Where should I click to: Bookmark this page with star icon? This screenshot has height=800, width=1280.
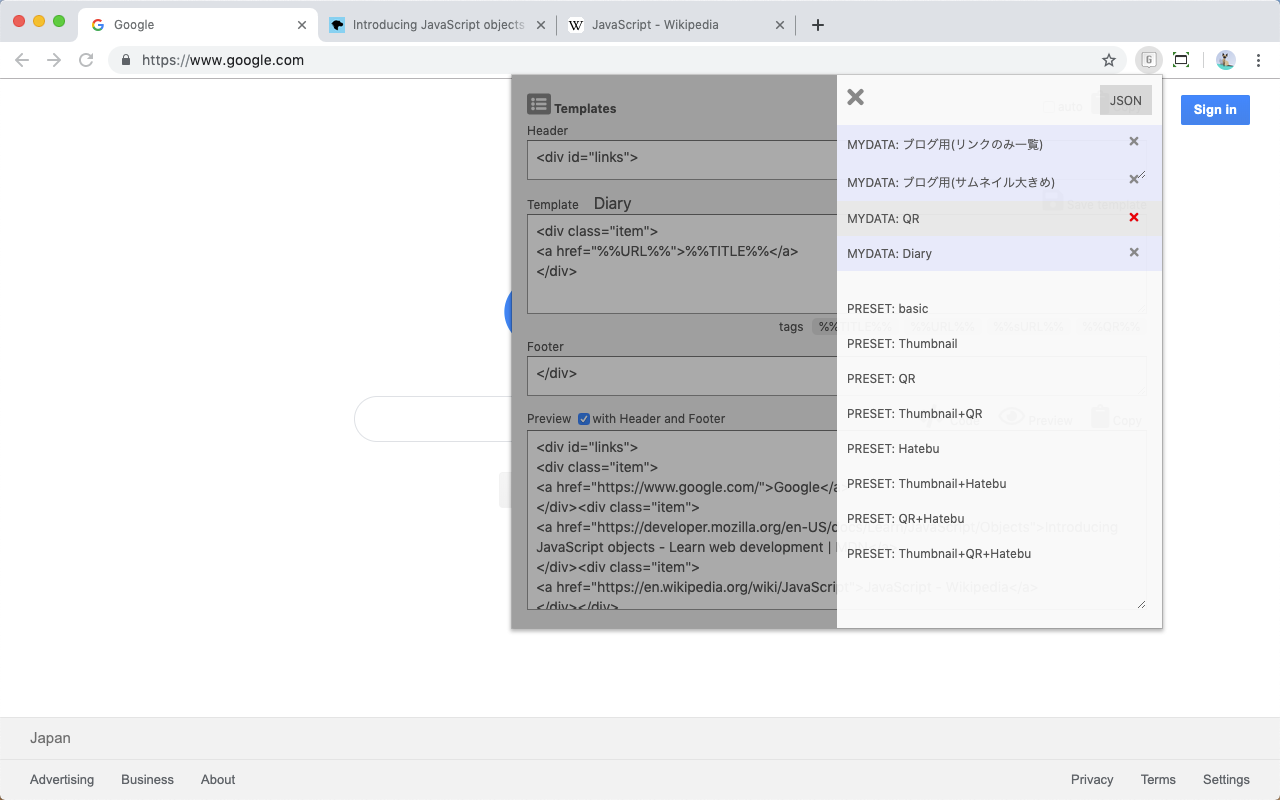[1109, 60]
